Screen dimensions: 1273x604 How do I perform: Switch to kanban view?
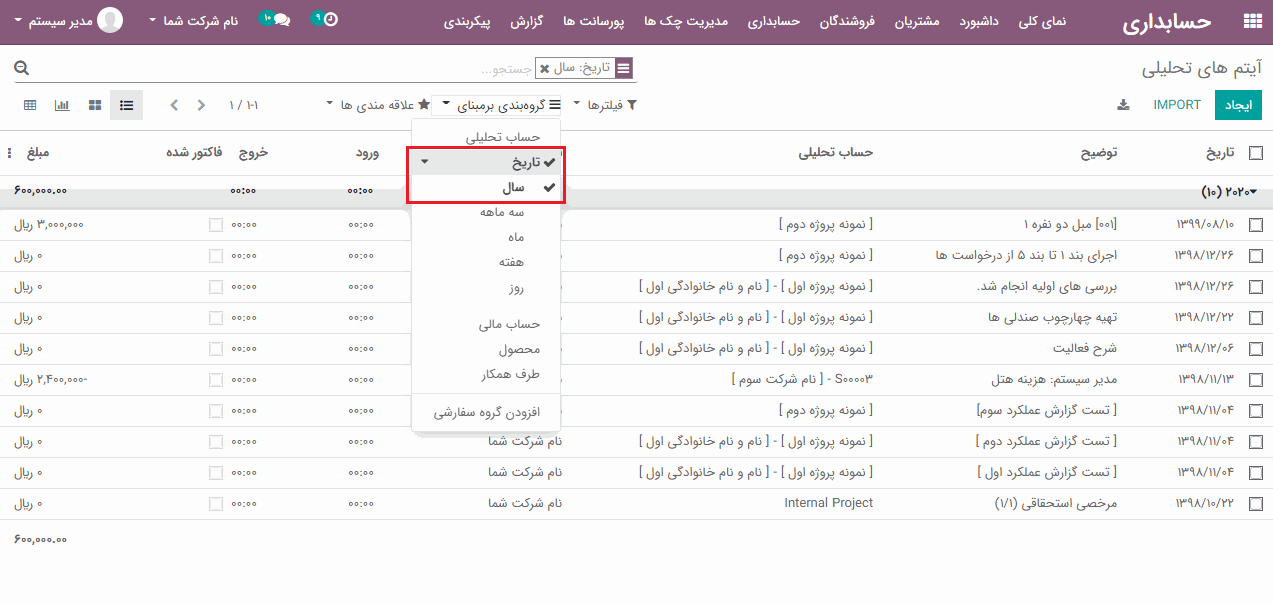coord(95,105)
